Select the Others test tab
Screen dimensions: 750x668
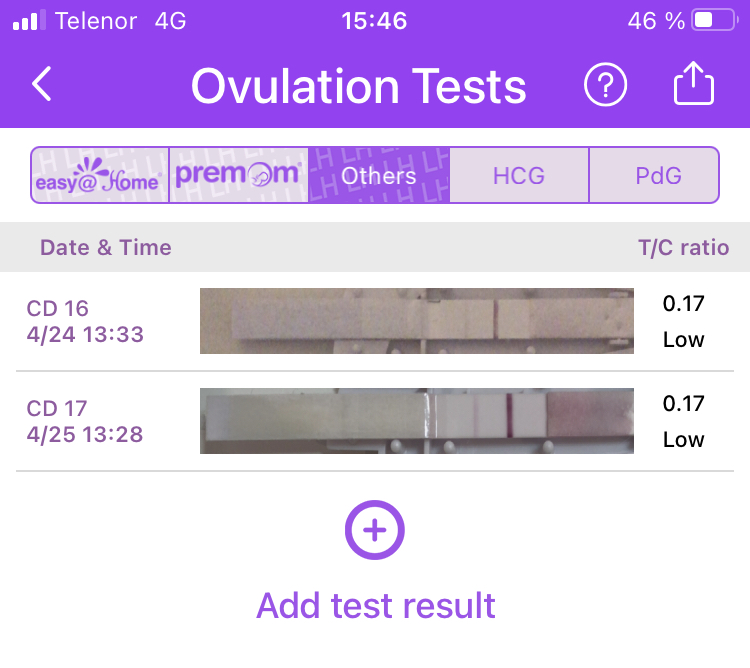pyautogui.click(x=378, y=176)
